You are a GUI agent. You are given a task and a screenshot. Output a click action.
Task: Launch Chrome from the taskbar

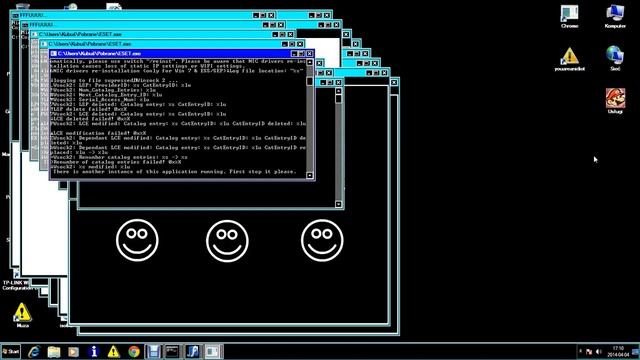(134, 351)
